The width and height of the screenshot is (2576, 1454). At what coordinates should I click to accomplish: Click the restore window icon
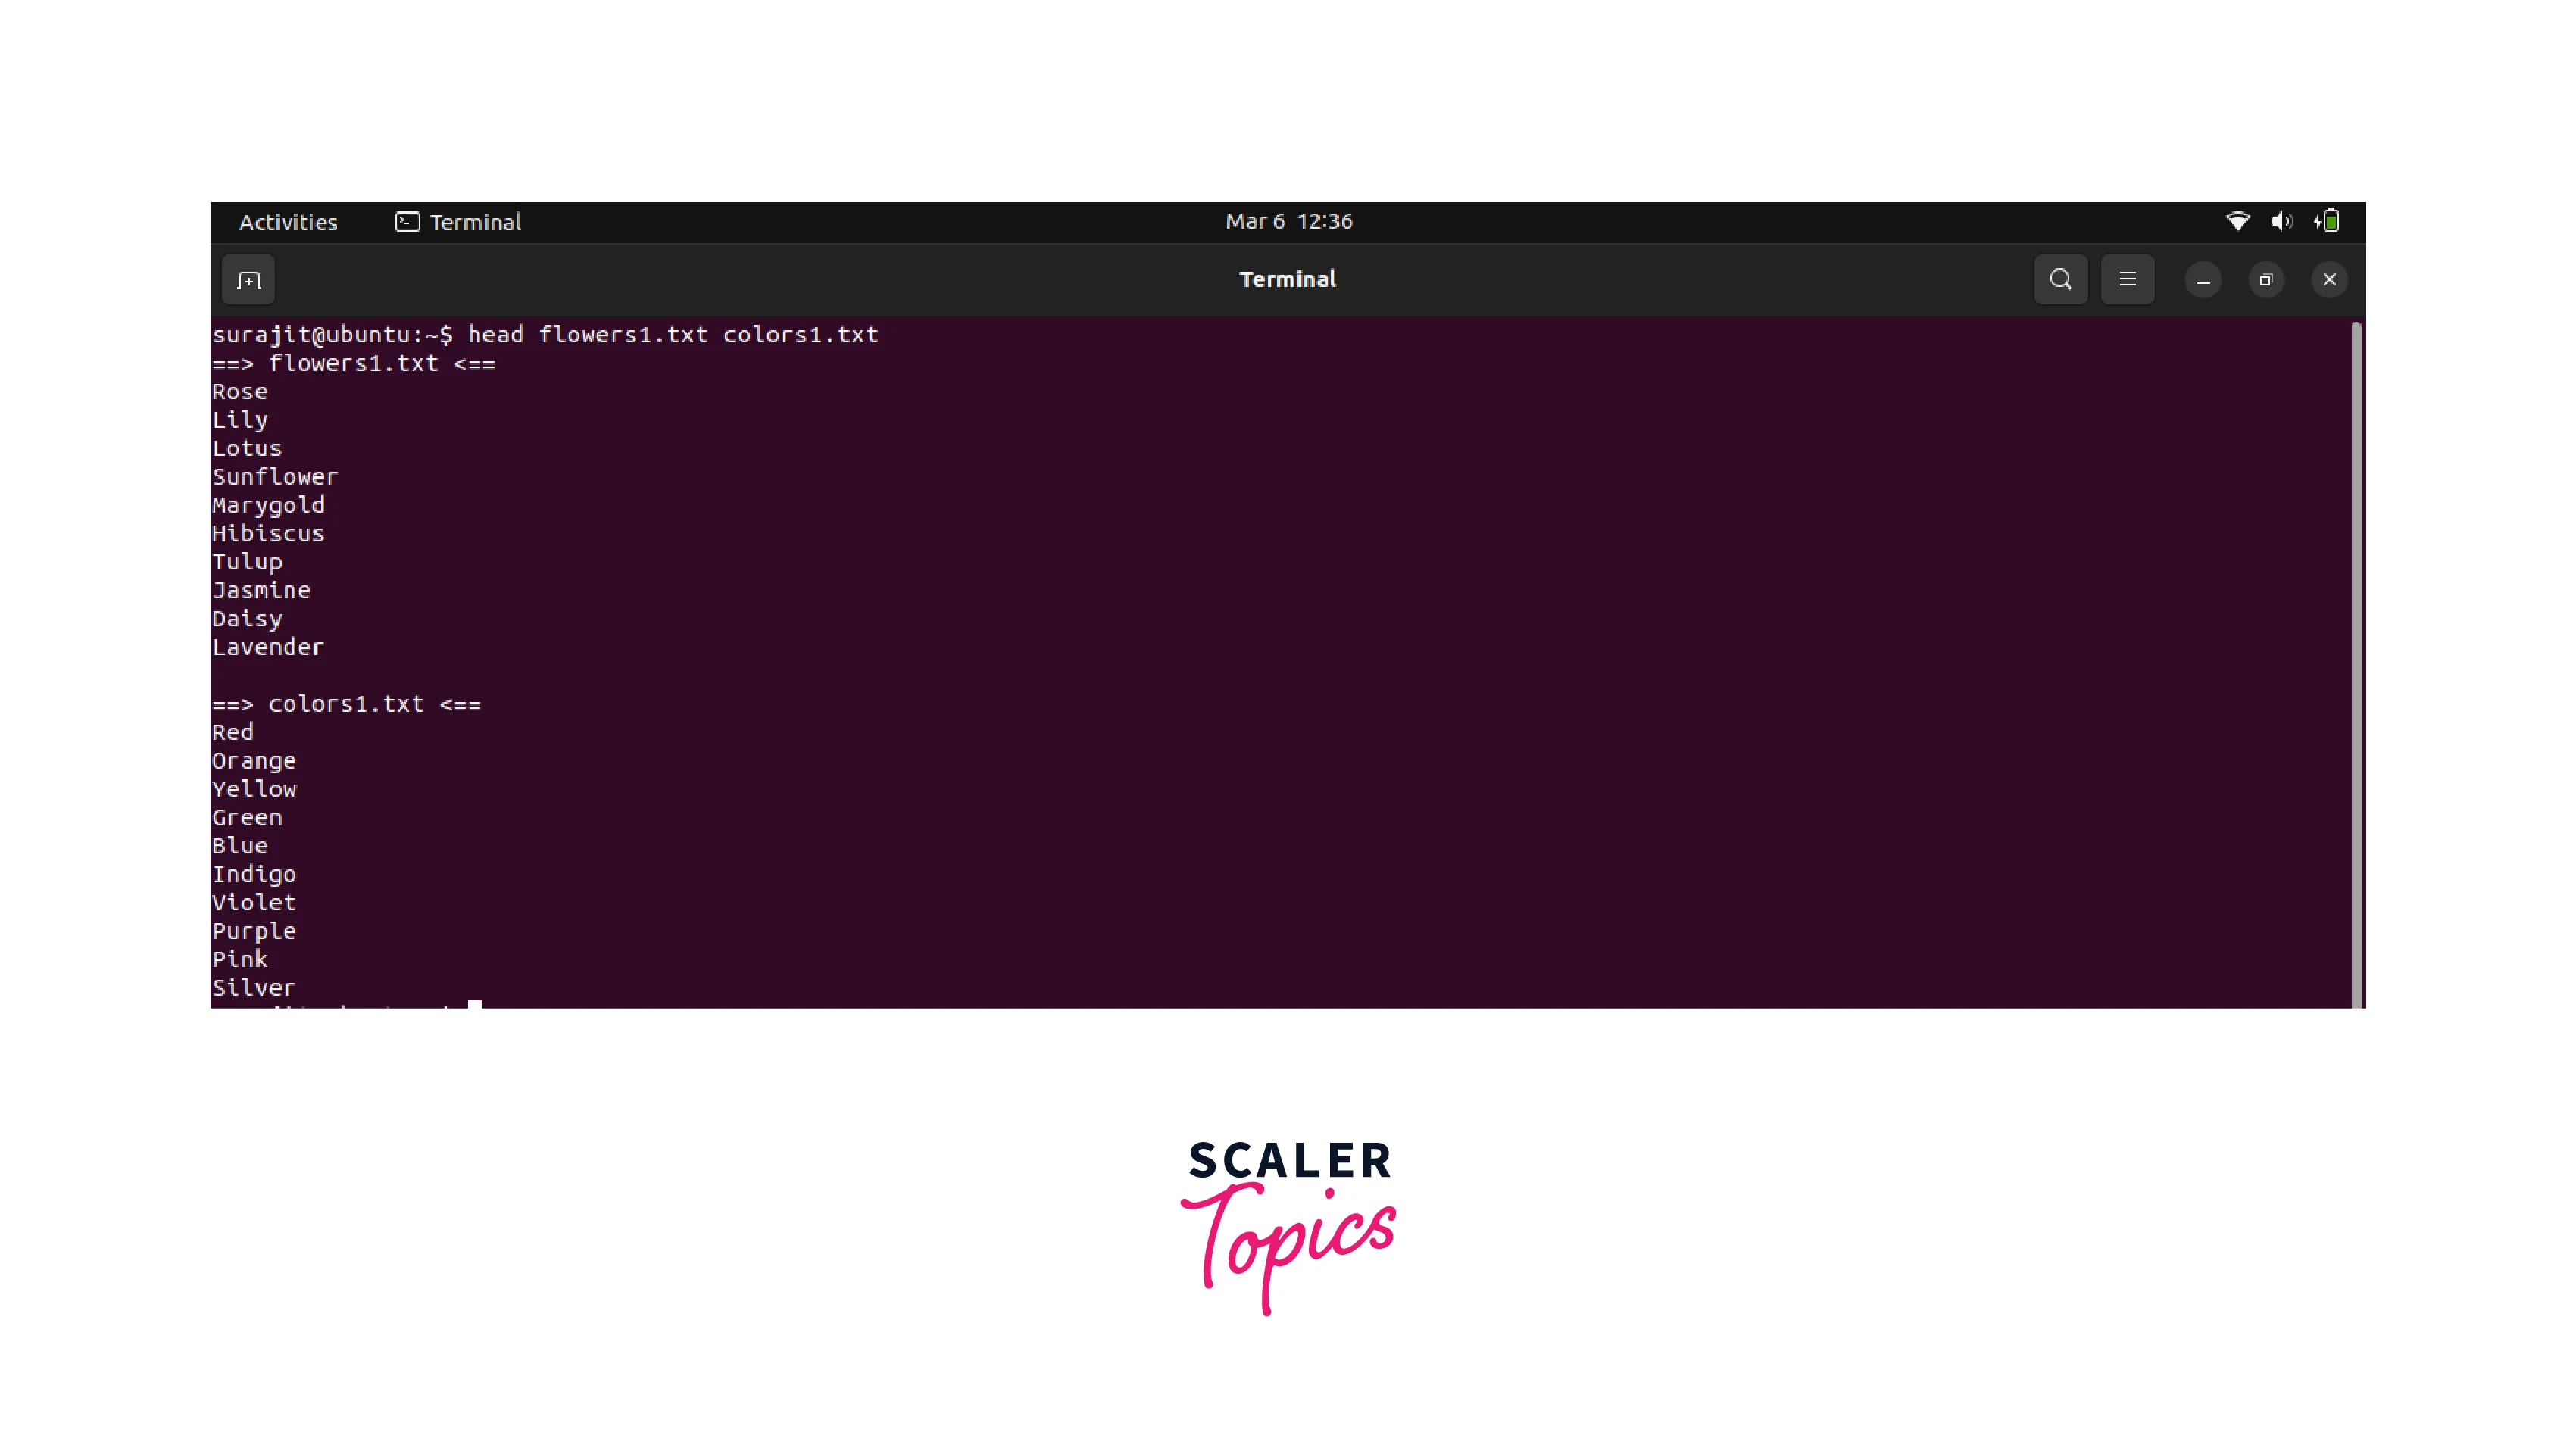(x=2267, y=280)
